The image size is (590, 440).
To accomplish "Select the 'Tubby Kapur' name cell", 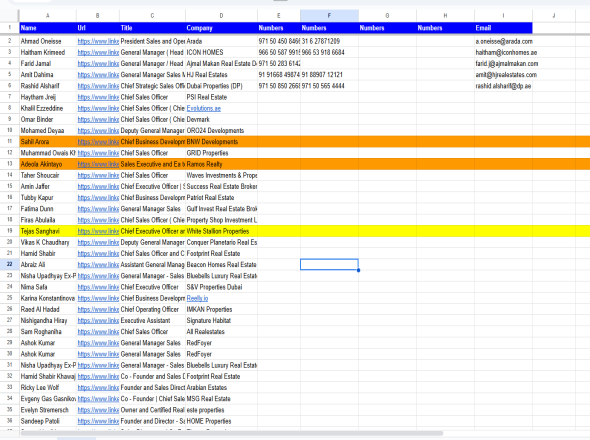I will coord(48,198).
